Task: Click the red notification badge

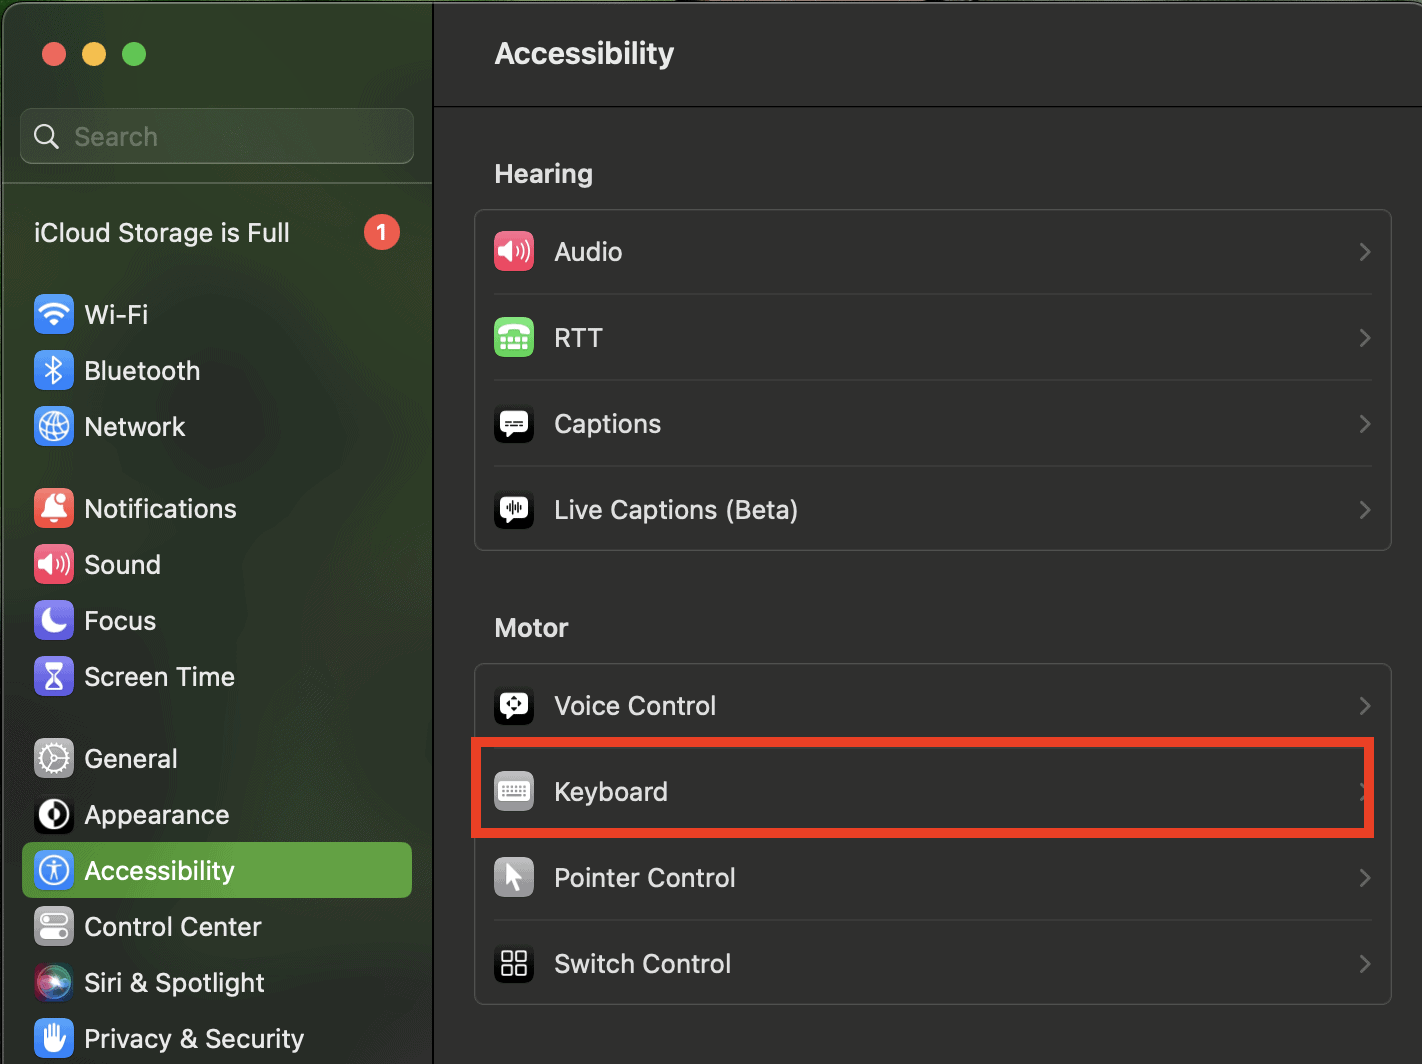Action: (x=381, y=232)
